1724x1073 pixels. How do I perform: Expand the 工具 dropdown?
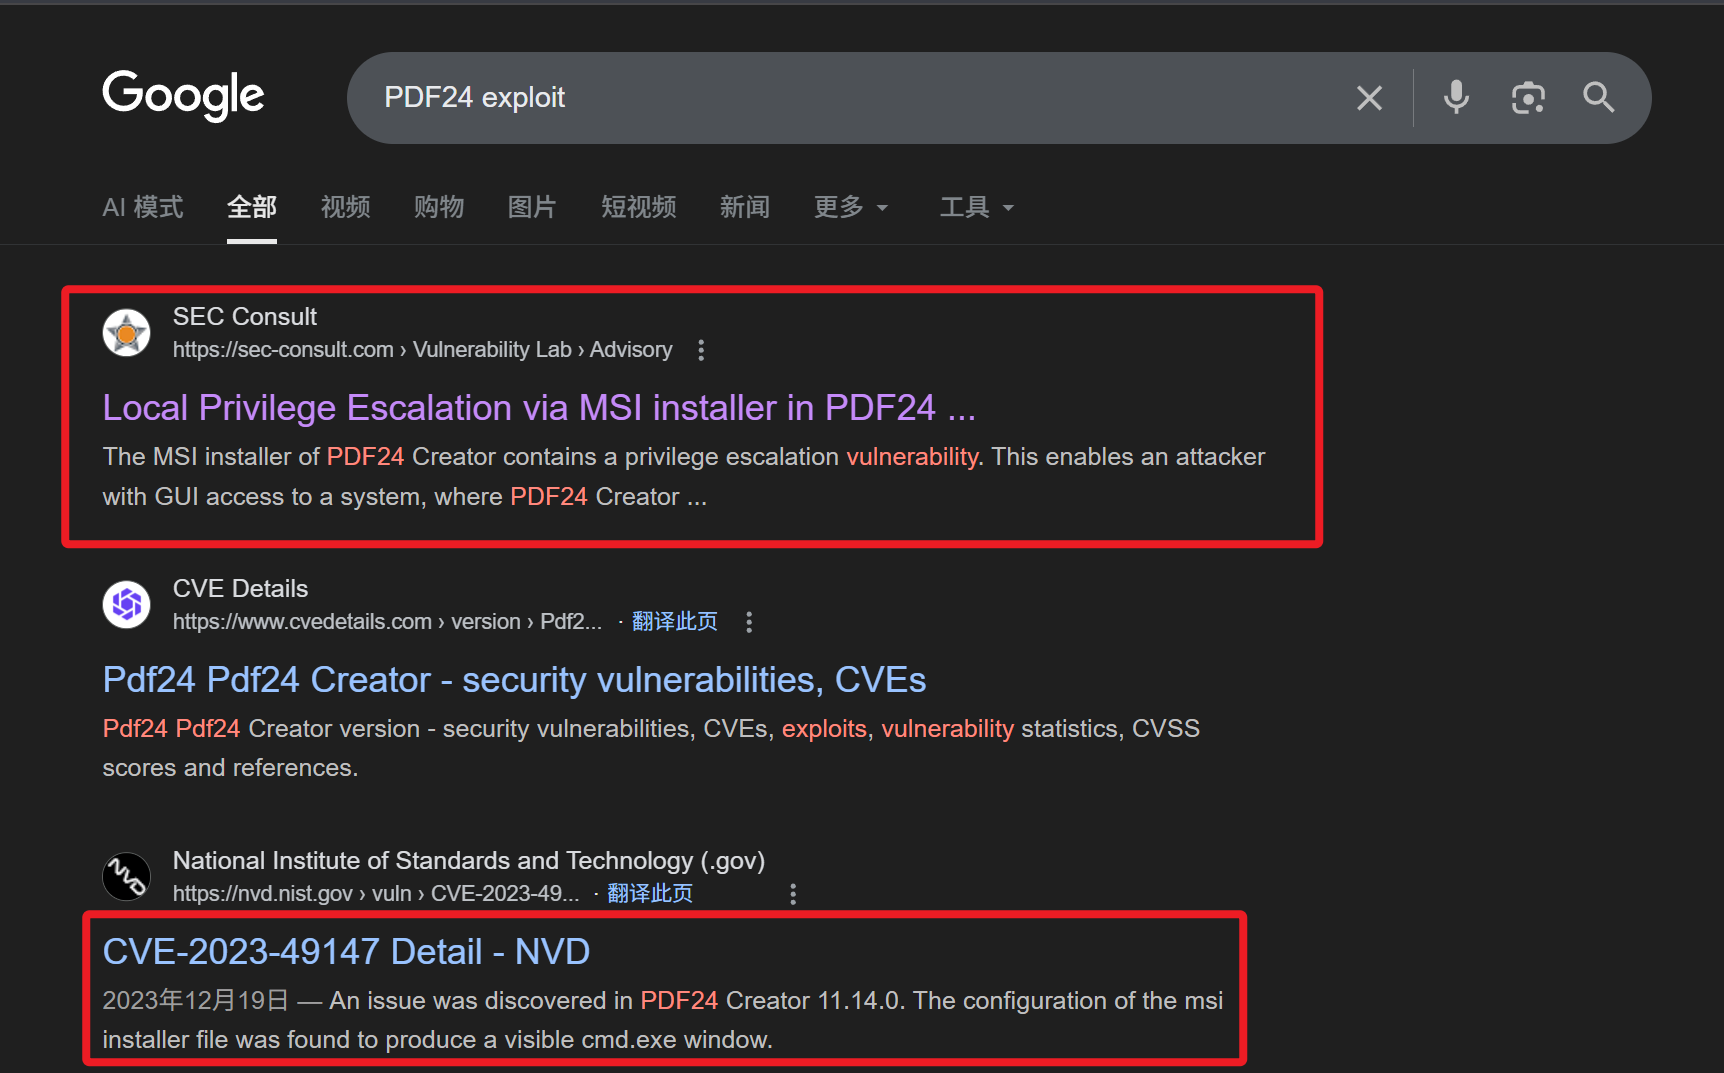(x=976, y=207)
